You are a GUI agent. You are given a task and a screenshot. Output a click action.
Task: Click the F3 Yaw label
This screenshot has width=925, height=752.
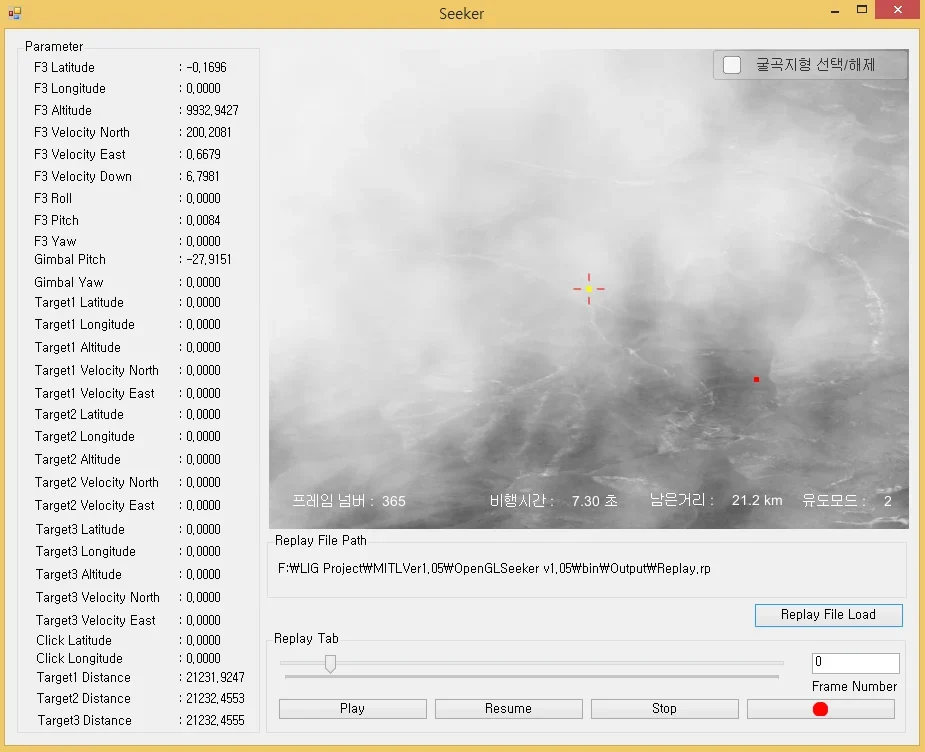tap(55, 241)
